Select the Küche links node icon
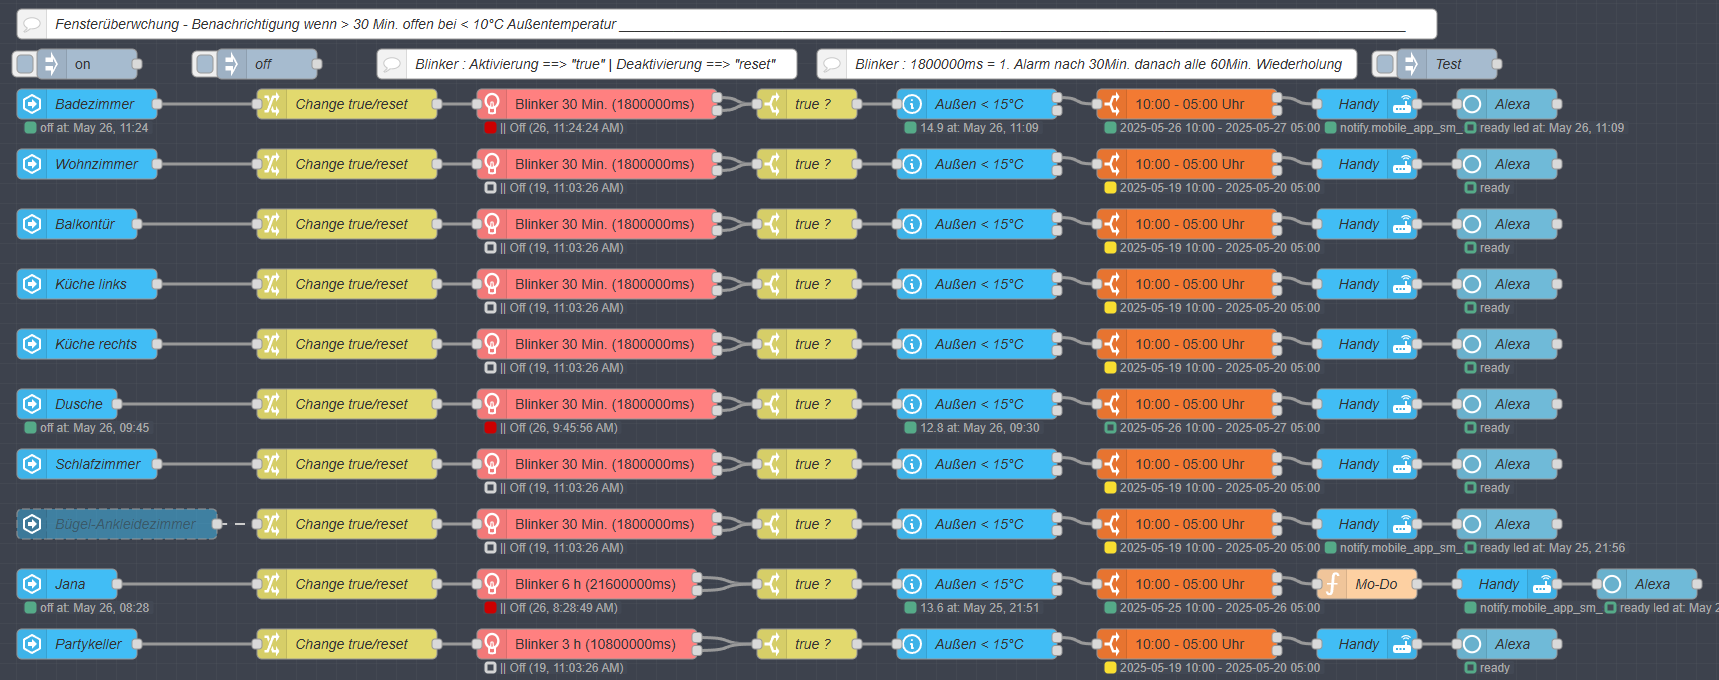Image resolution: width=1719 pixels, height=680 pixels. [x=32, y=284]
